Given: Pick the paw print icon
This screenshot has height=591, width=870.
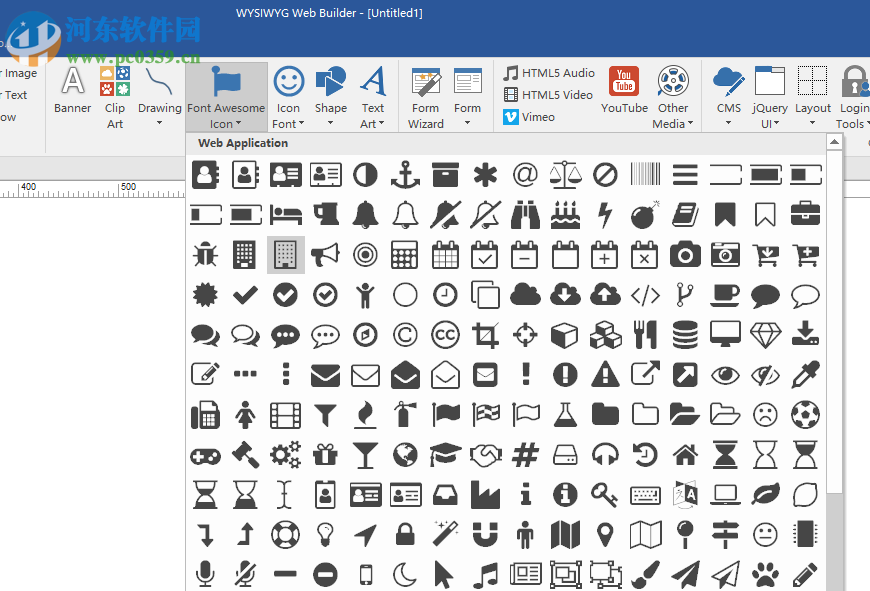Looking at the screenshot, I should pos(765,574).
